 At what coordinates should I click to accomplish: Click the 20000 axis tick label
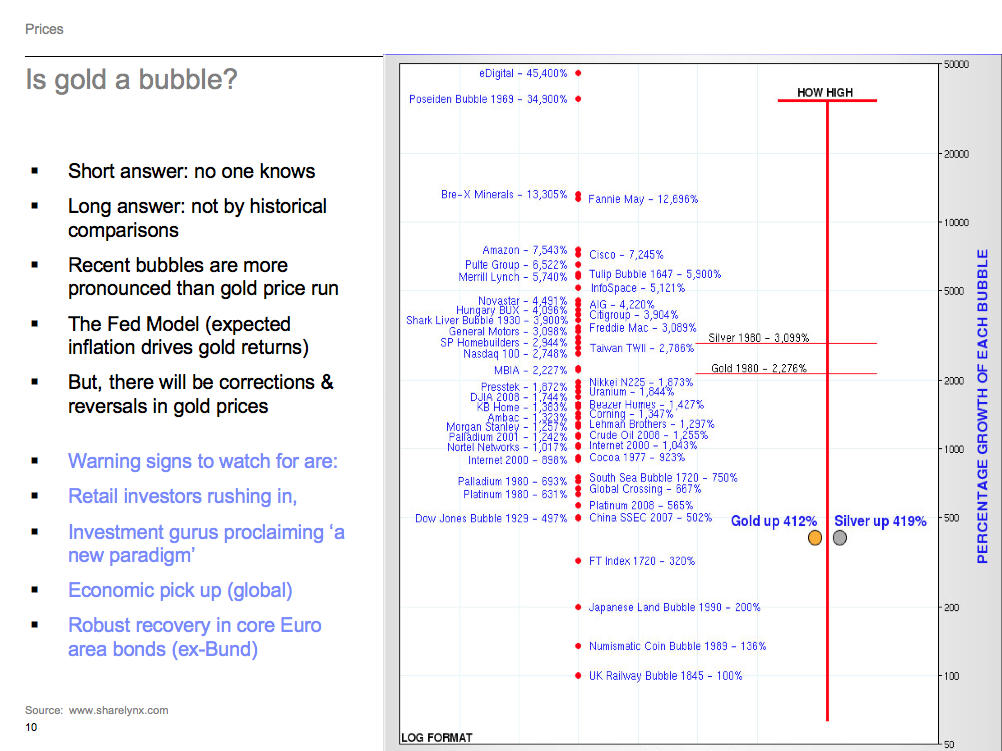click(x=956, y=154)
